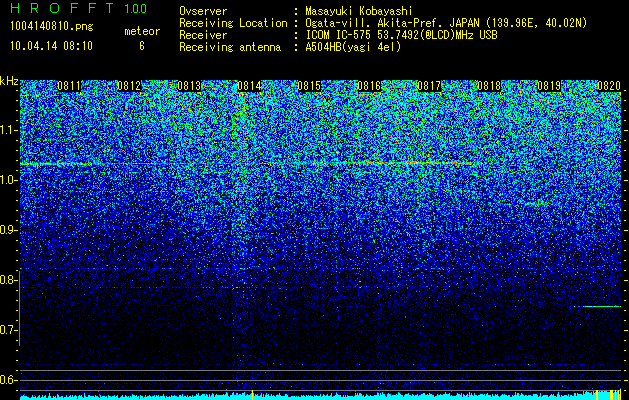Image resolution: width=629 pixels, height=400 pixels.
Task: Click the Ovserver label
Action: 203,11
